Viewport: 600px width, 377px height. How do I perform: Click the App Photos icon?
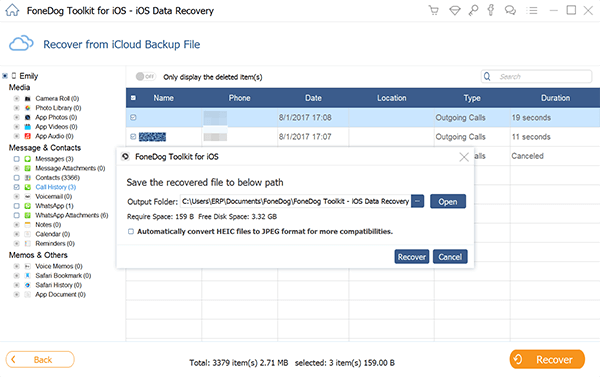[28, 117]
